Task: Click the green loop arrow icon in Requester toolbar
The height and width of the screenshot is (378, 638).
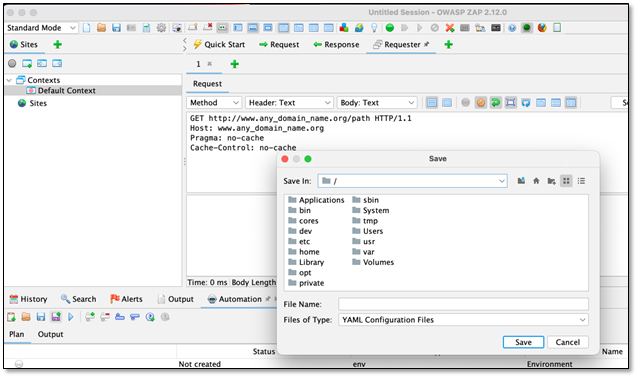Action: tap(495, 103)
